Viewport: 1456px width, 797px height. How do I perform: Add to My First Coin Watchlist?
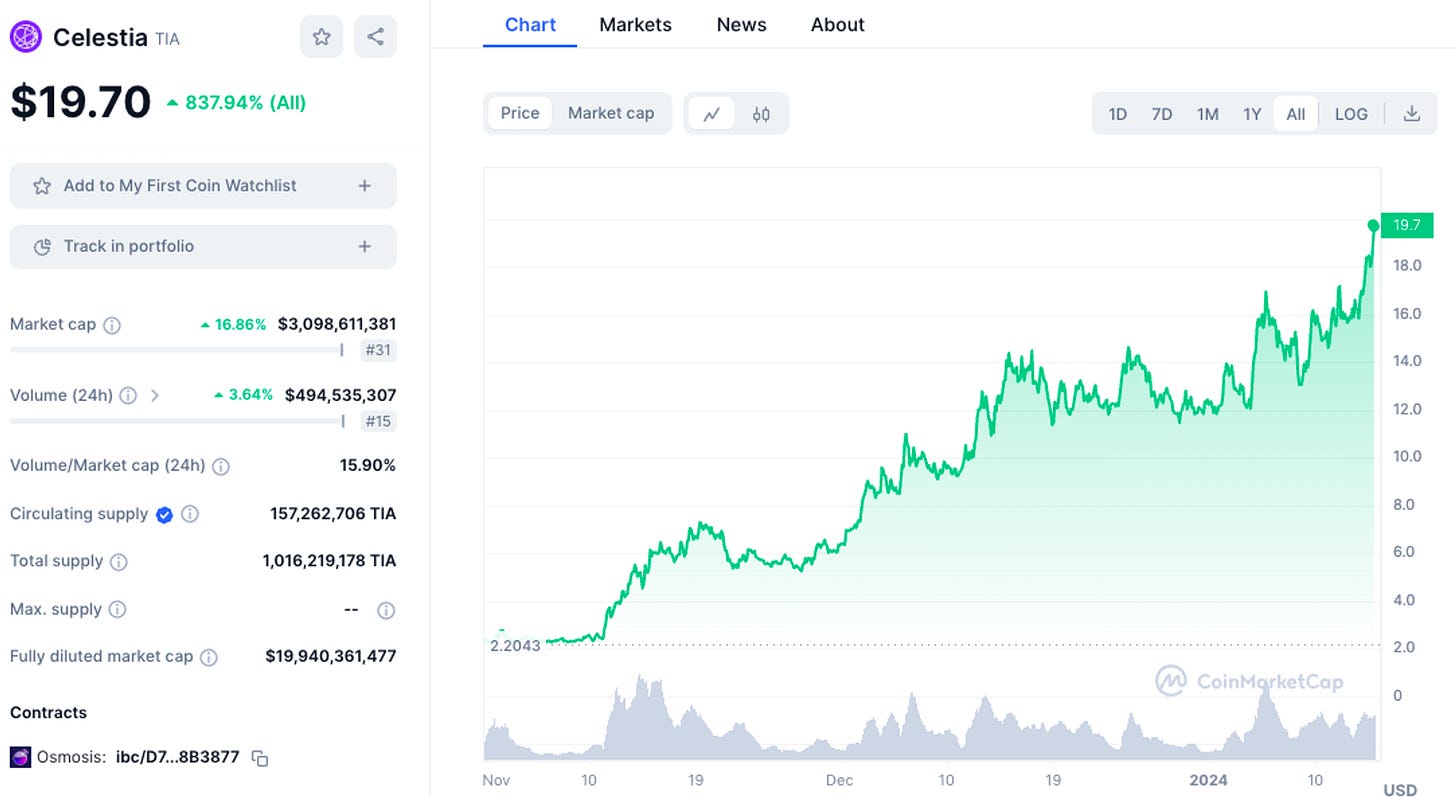point(203,186)
